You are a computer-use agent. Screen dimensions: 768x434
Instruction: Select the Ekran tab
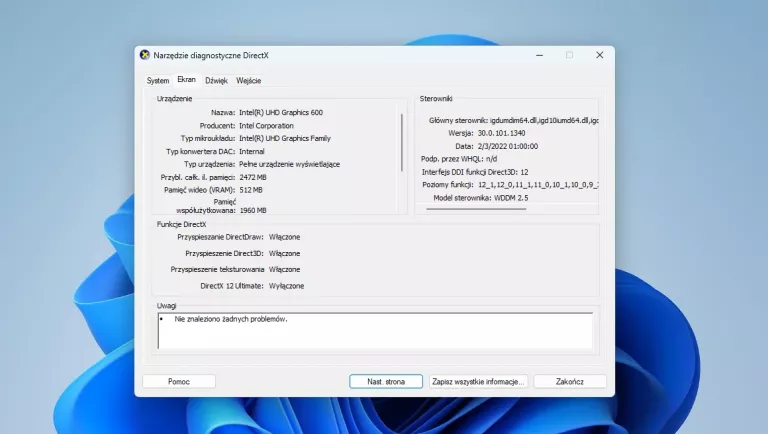[x=187, y=79]
